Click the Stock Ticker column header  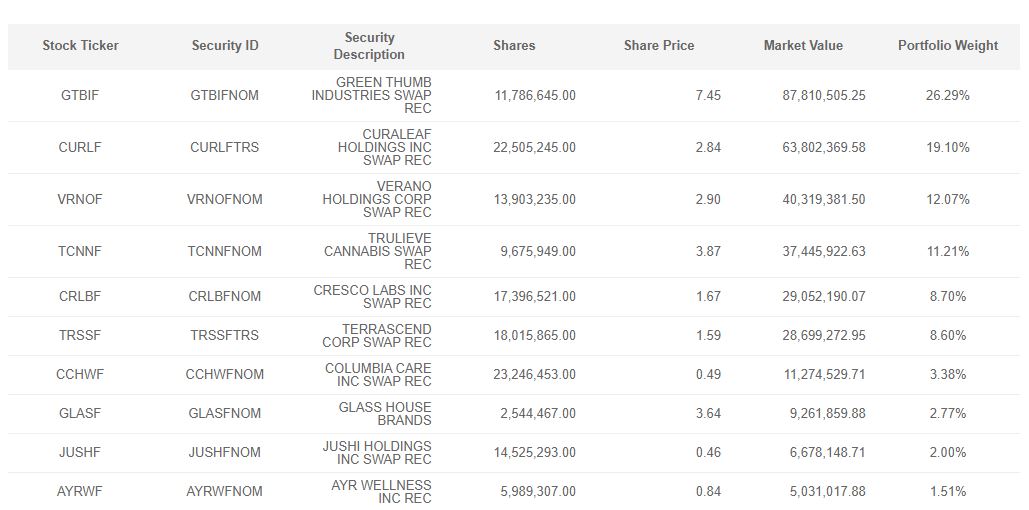[81, 45]
